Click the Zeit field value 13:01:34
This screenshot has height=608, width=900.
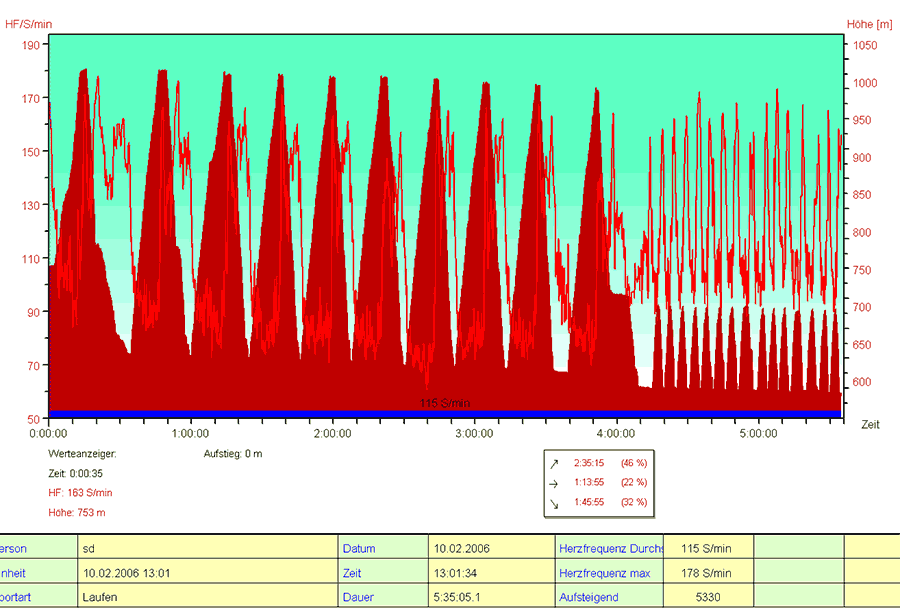[455, 573]
